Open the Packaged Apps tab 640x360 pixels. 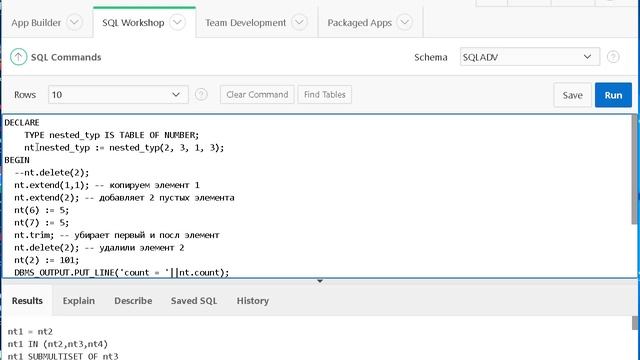(x=359, y=23)
